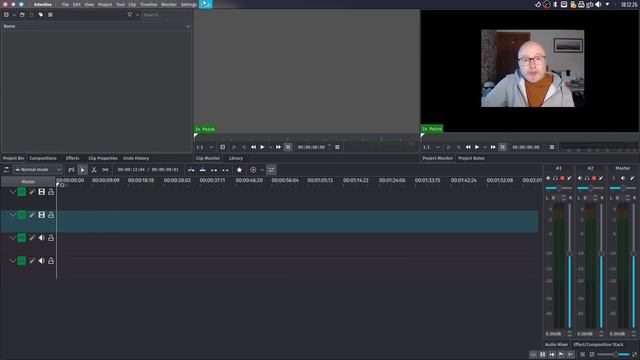Click the tag icon in Project Bin toolbar
This screenshot has height=360, width=640.
pyautogui.click(x=41, y=15)
